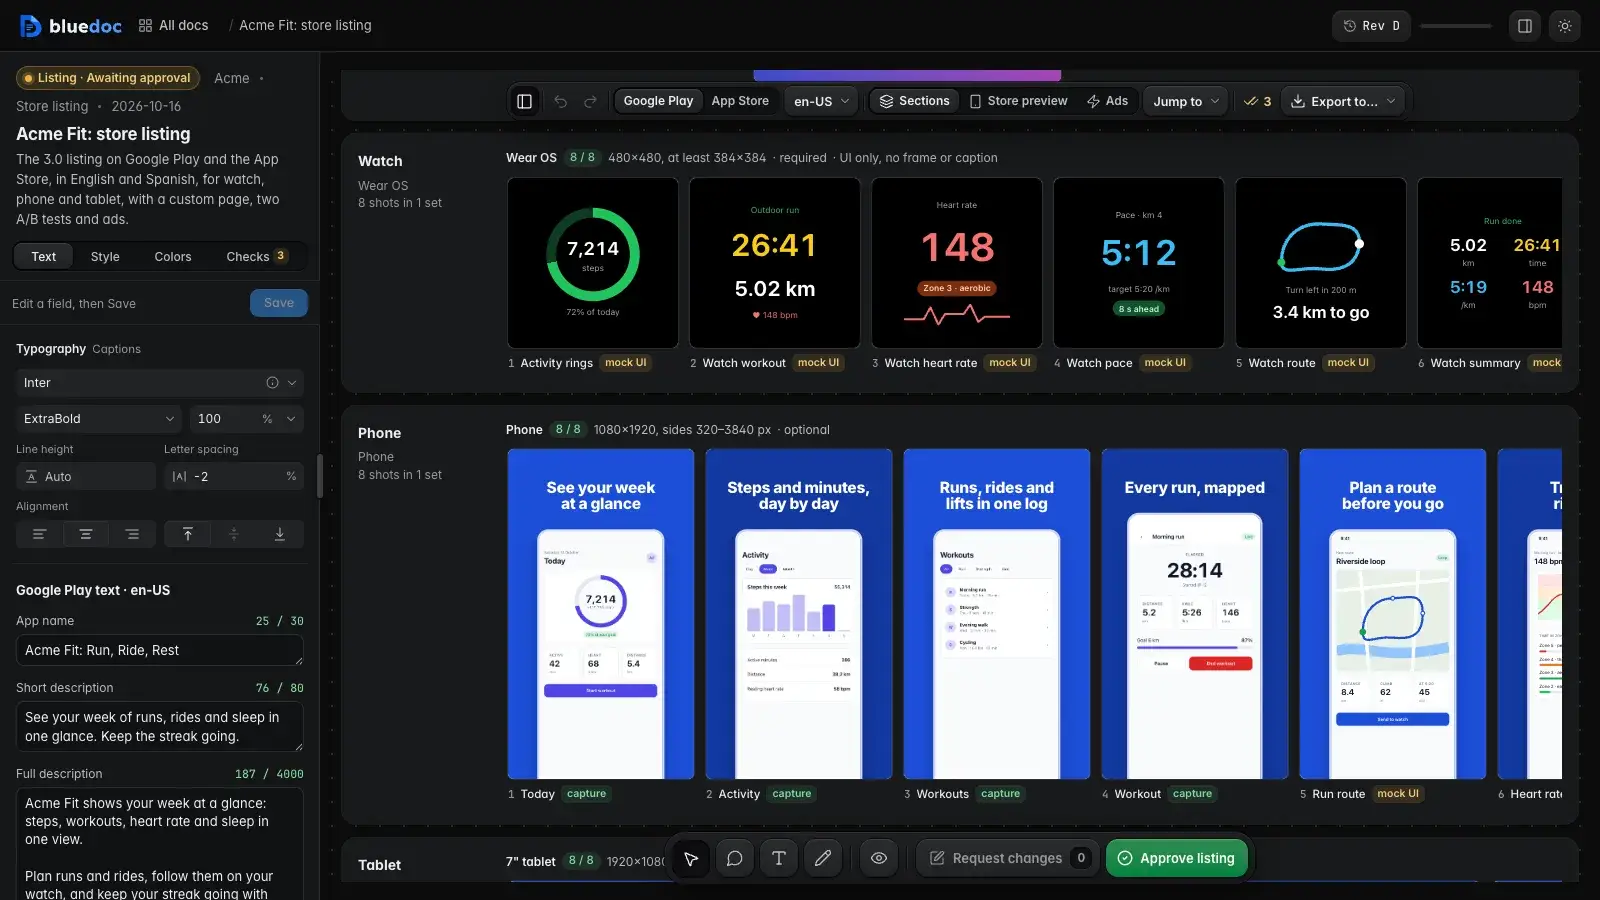Select the Watch pace screenshot thumbnail
Image resolution: width=1600 pixels, height=900 pixels.
click(x=1139, y=263)
